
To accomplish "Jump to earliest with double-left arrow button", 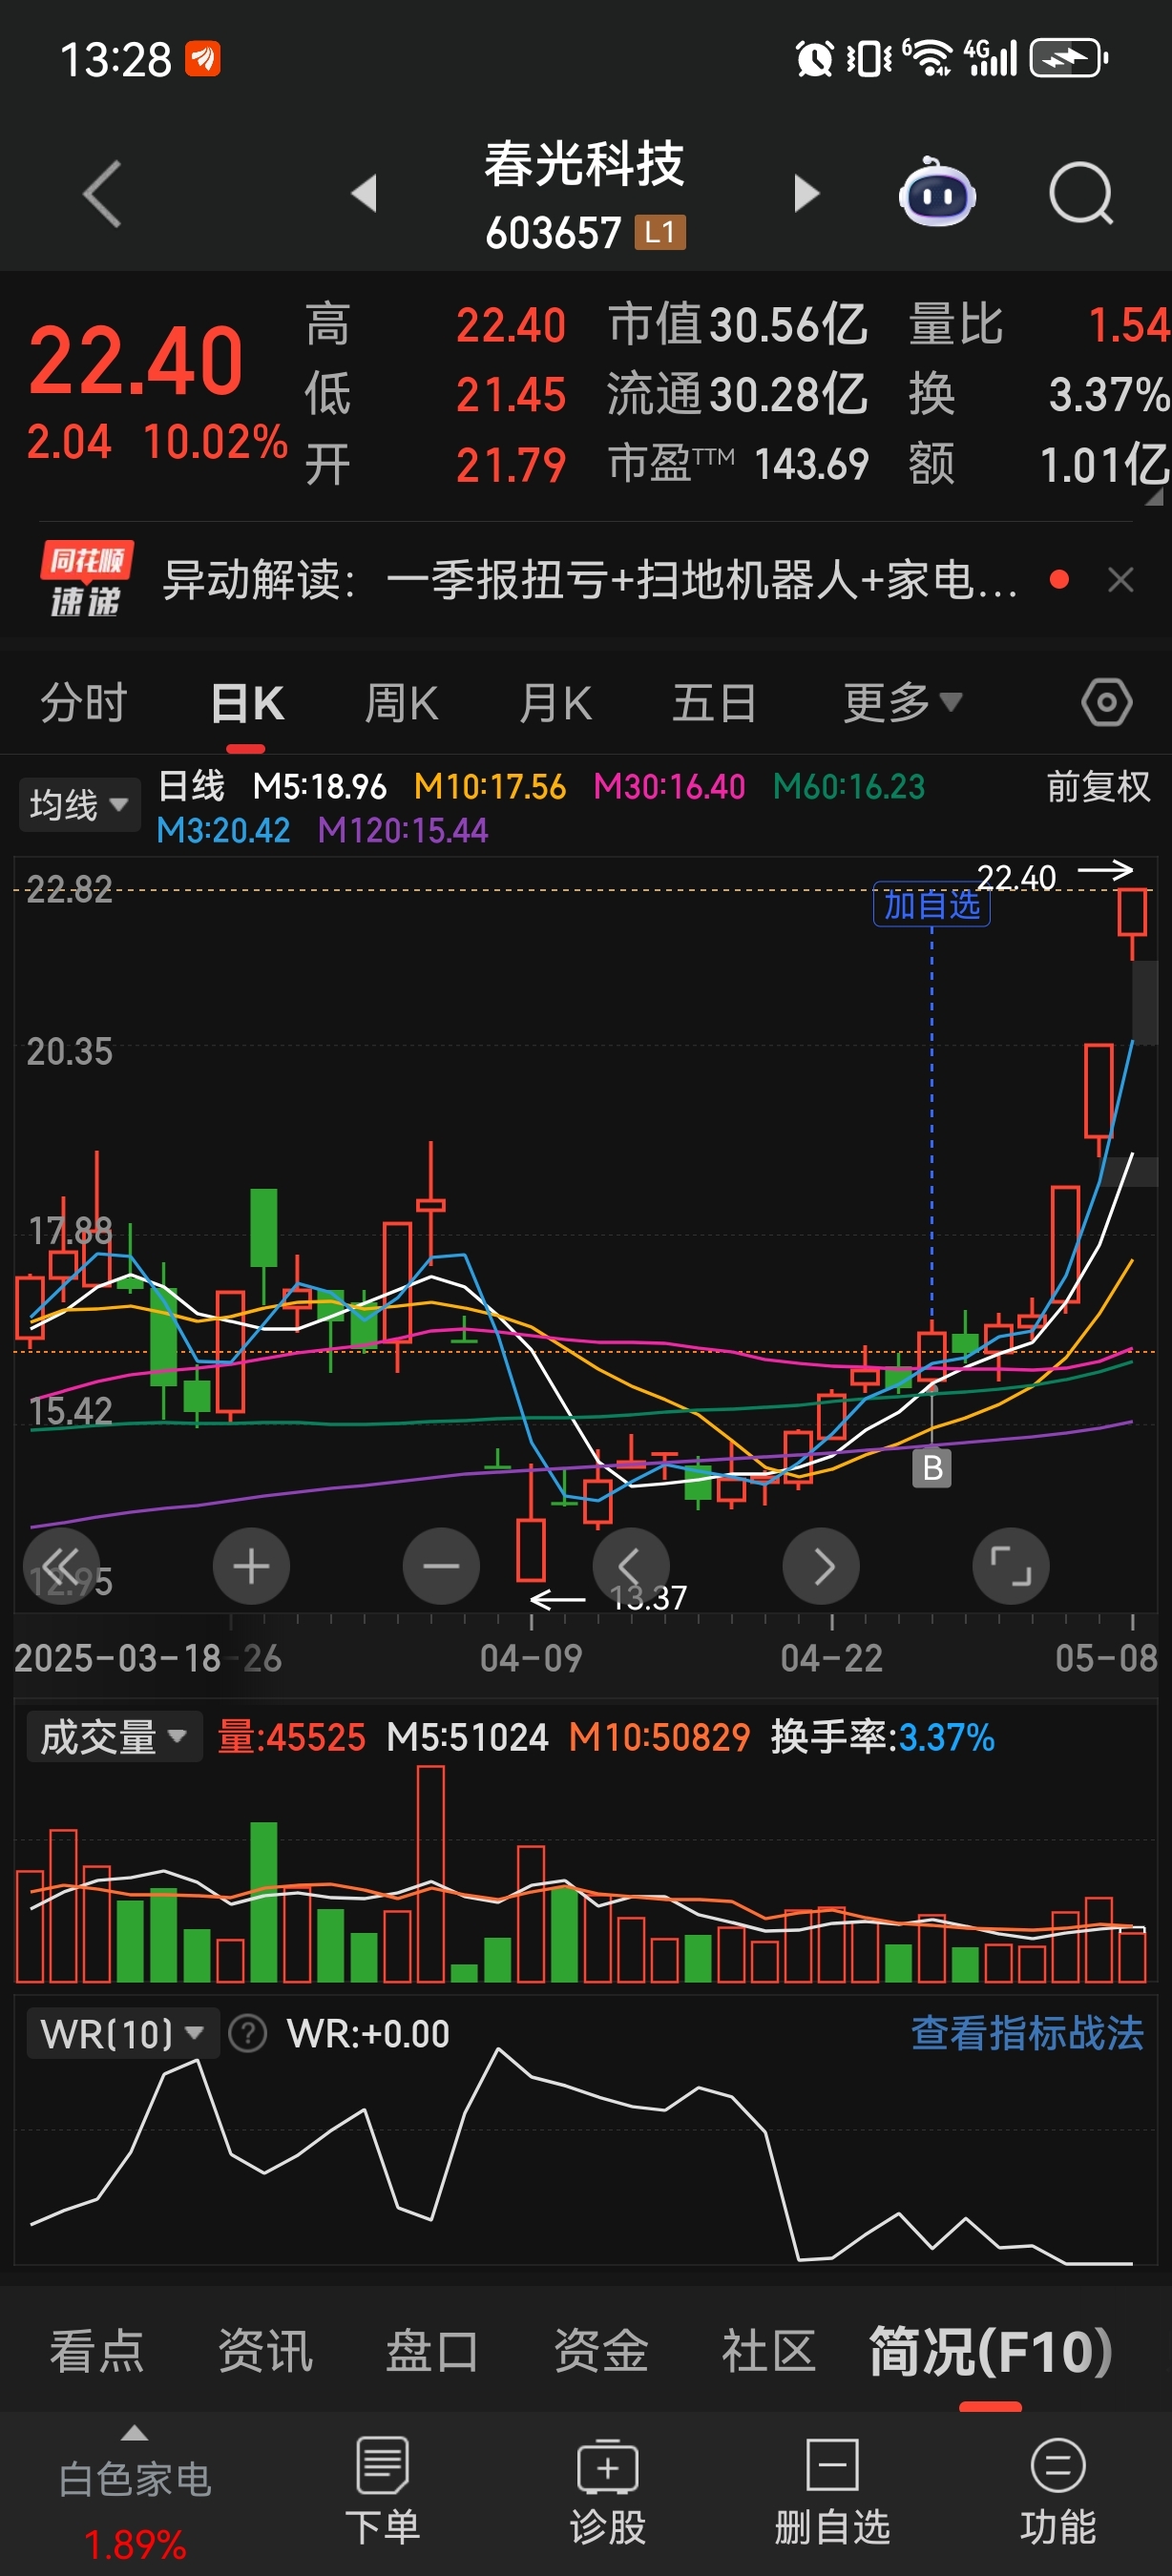I will (61, 1566).
